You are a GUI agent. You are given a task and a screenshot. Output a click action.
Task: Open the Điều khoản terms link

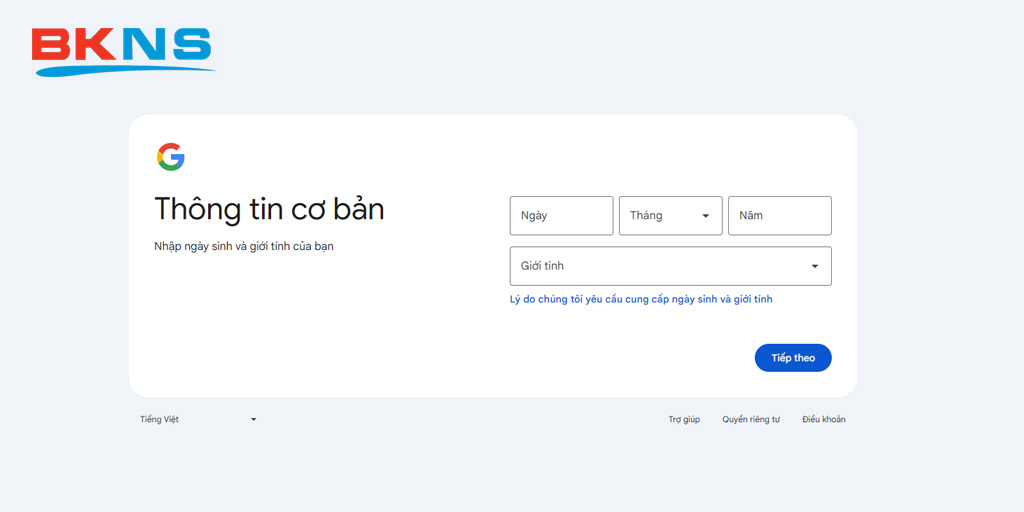(x=824, y=420)
